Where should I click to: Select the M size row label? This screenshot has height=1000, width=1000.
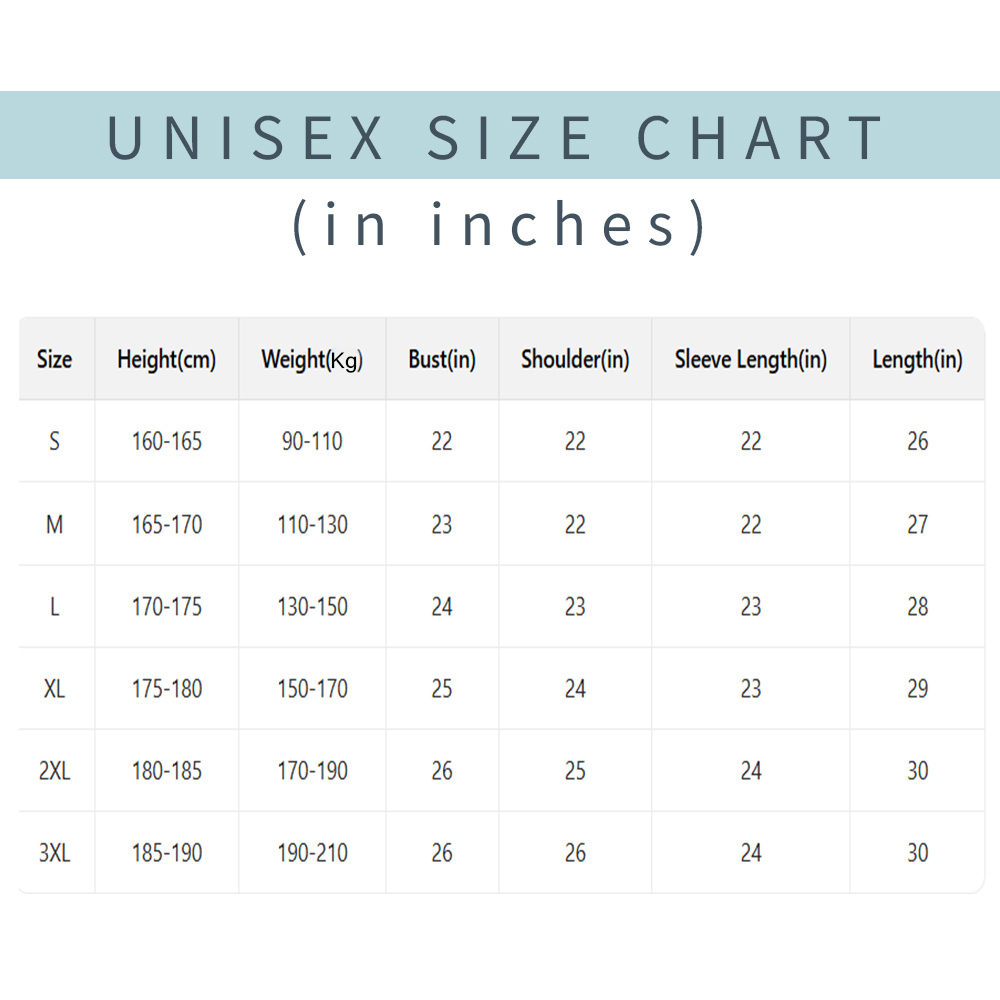click(54, 525)
